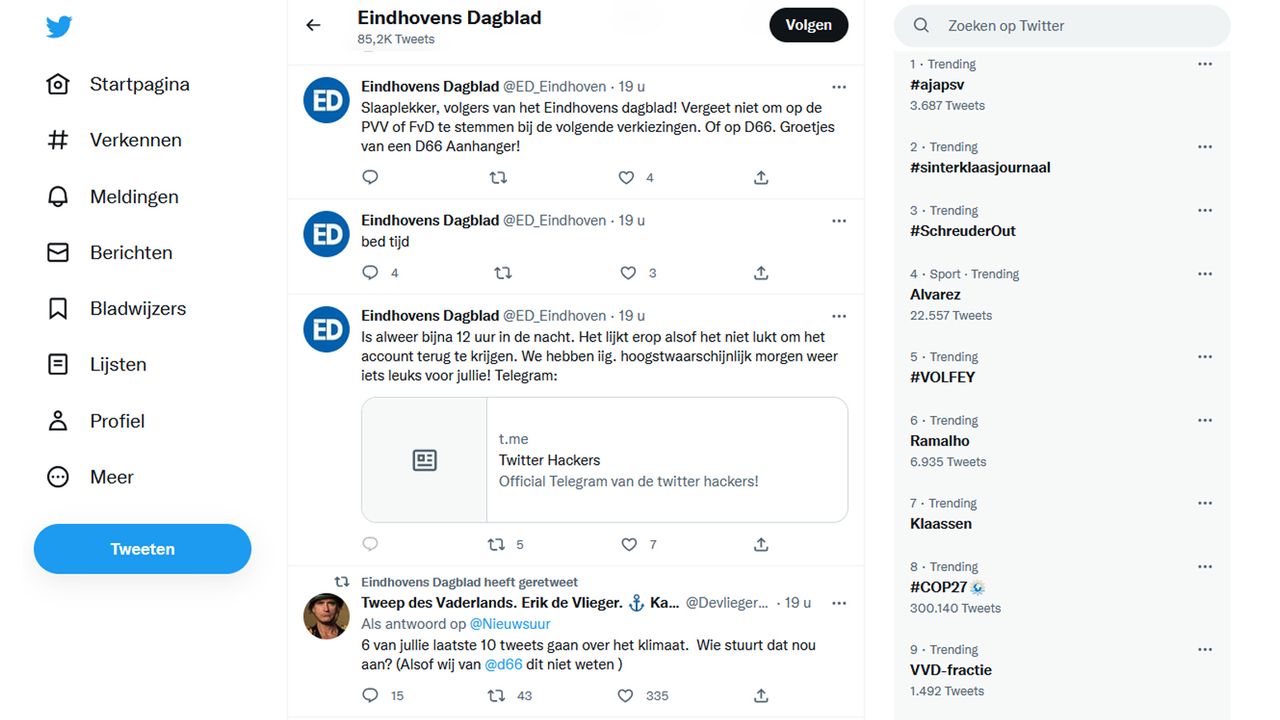Viewport: 1280px width, 720px height.
Task: Open the more options menu on the #ajapsv trend
Action: coord(1204,63)
